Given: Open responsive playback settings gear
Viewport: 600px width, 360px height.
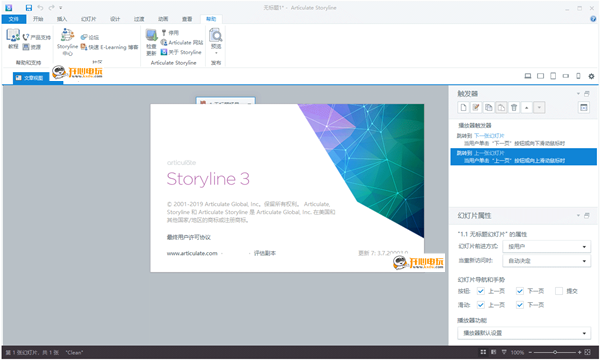Looking at the screenshot, I should [591, 76].
